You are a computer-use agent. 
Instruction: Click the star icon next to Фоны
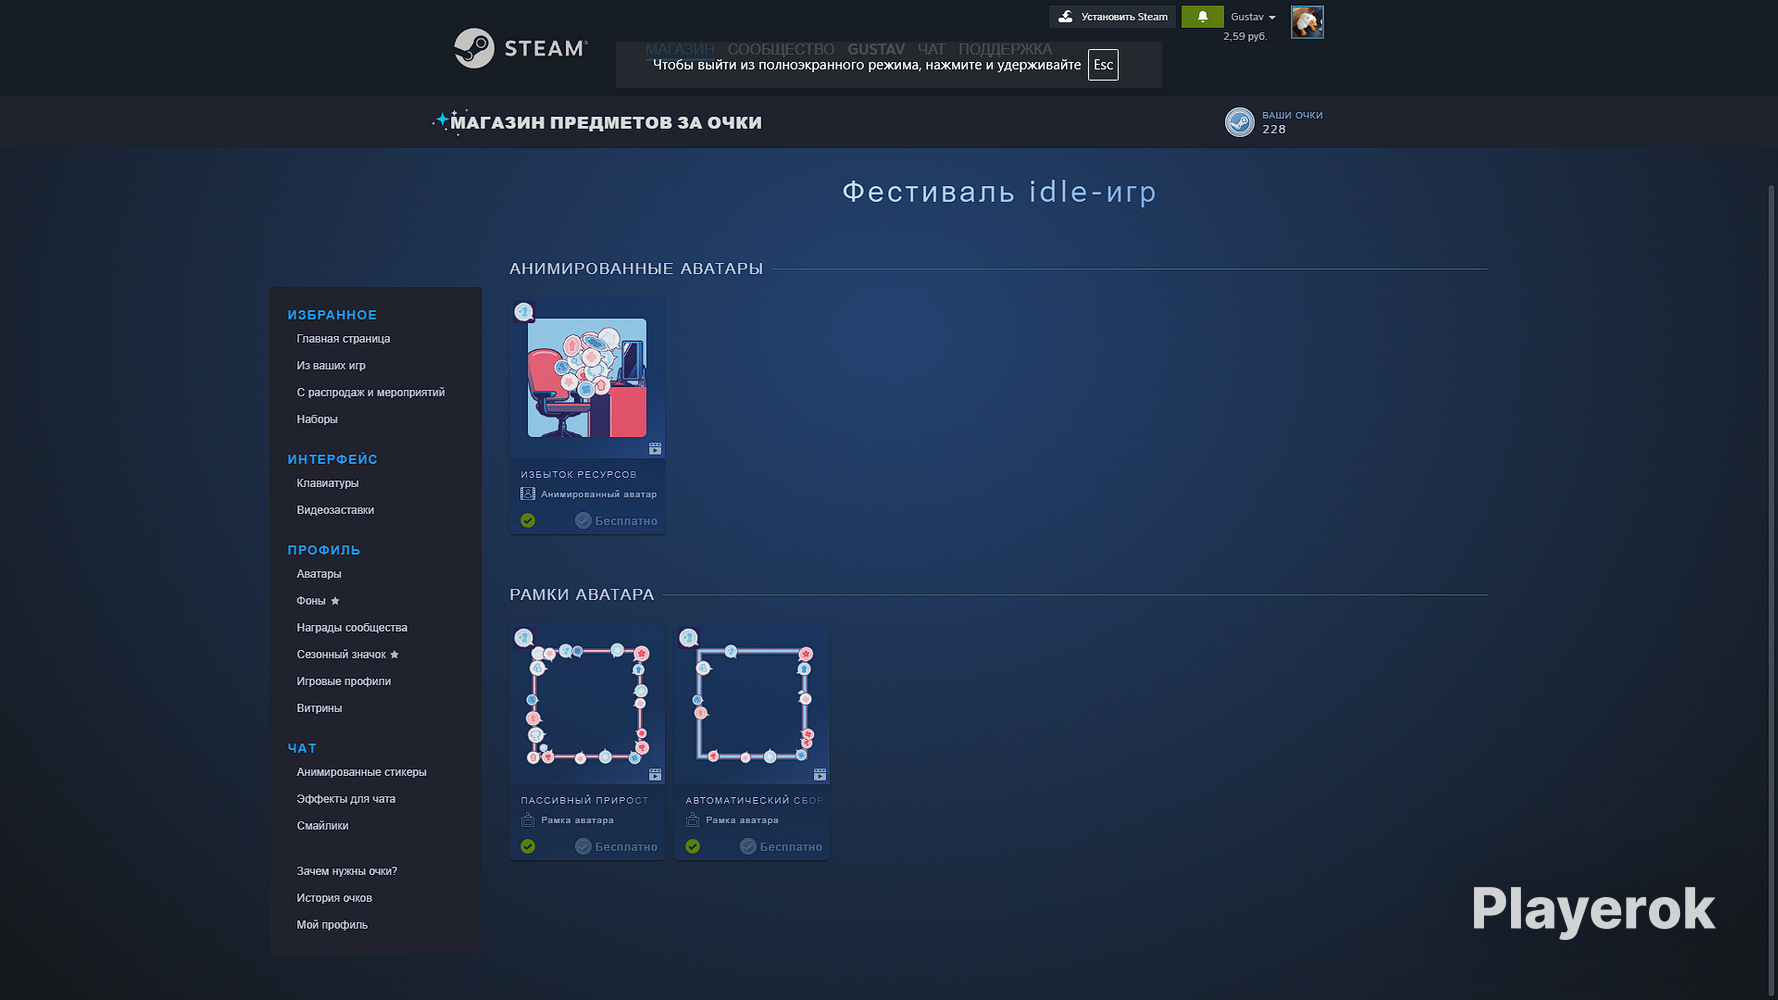335,601
